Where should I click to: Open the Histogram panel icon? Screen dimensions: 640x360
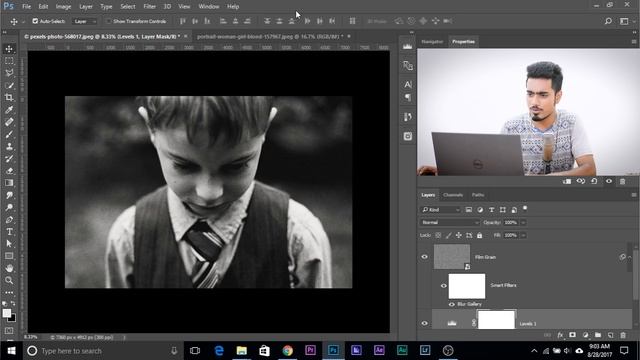point(407,47)
